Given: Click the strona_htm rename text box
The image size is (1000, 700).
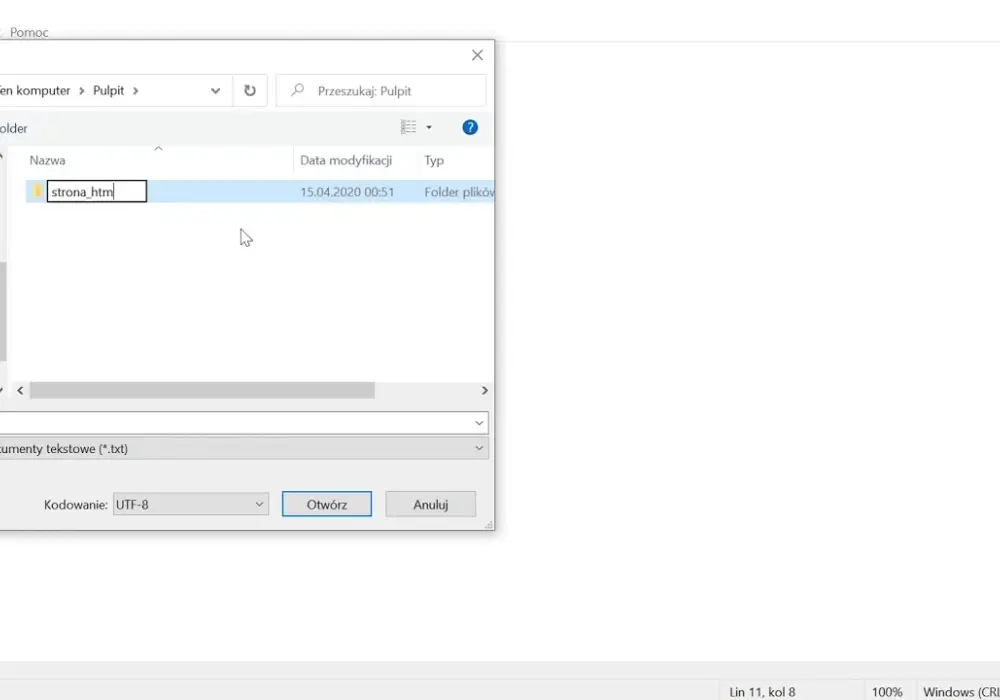Looking at the screenshot, I should [x=97, y=191].
